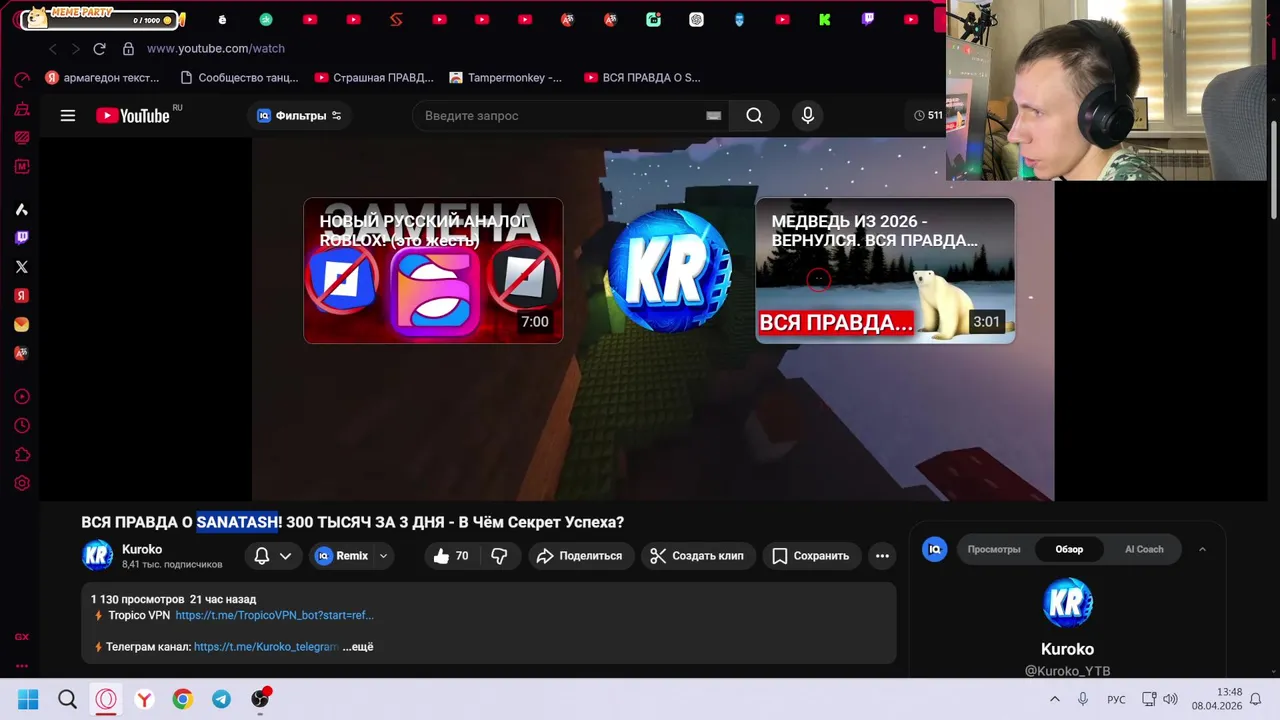The image size is (1280, 720).
Task: Open the Медведь из 2026 end-screen video
Action: (x=885, y=271)
